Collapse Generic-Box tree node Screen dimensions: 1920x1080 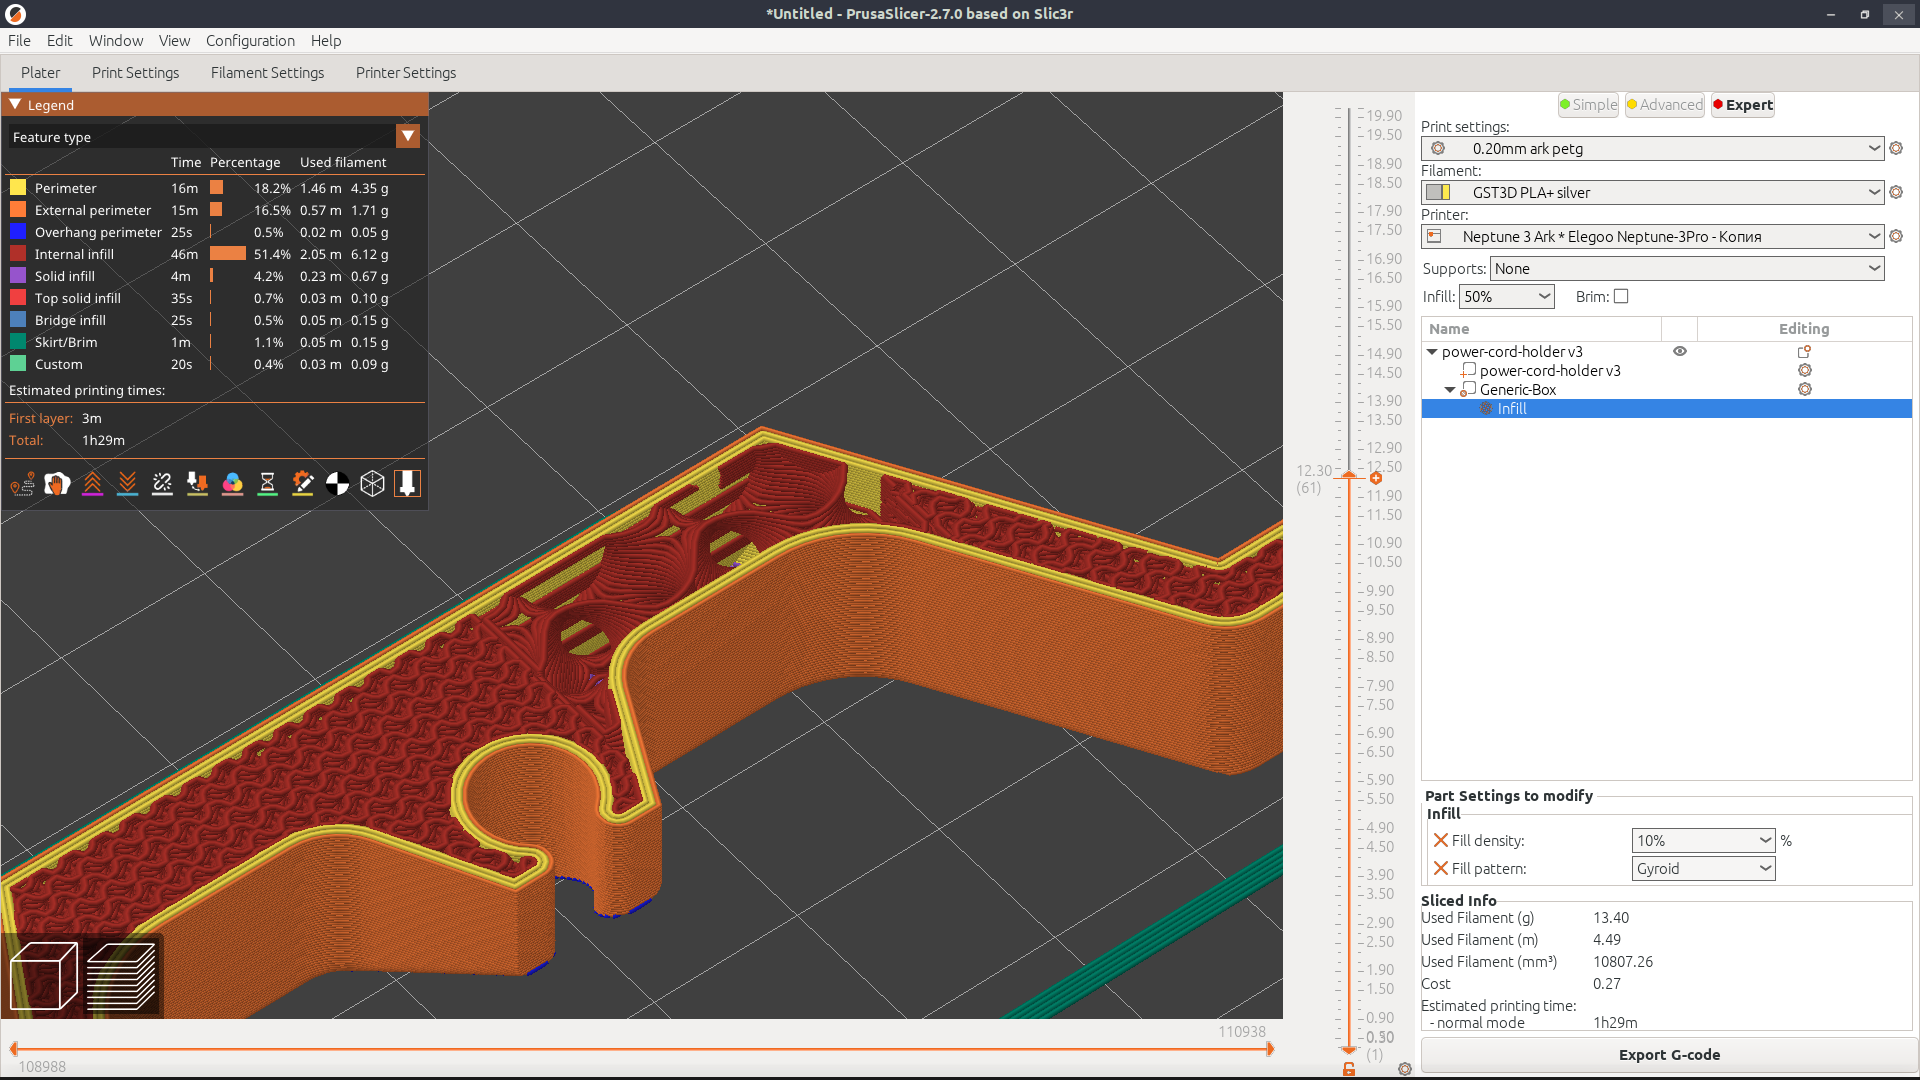point(1450,390)
